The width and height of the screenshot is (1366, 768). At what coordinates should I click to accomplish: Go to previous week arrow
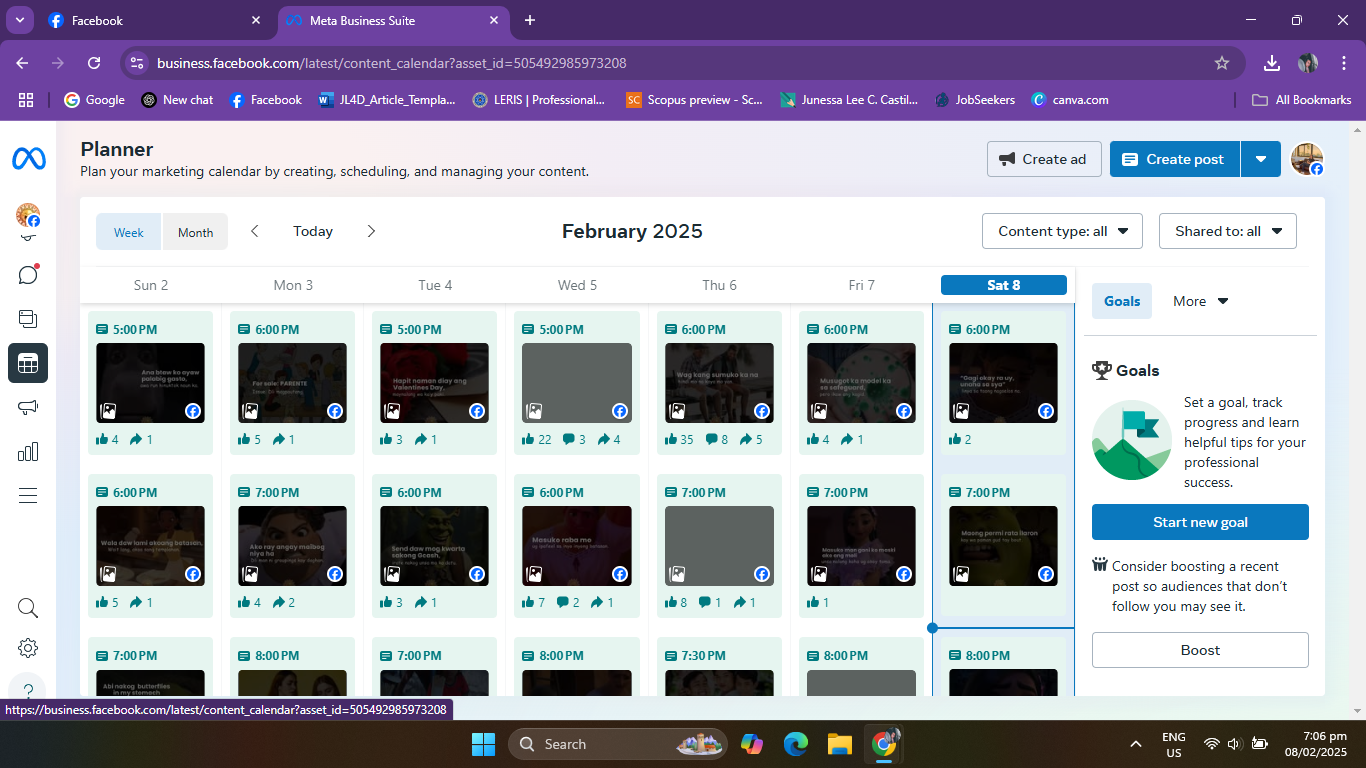[x=255, y=231]
